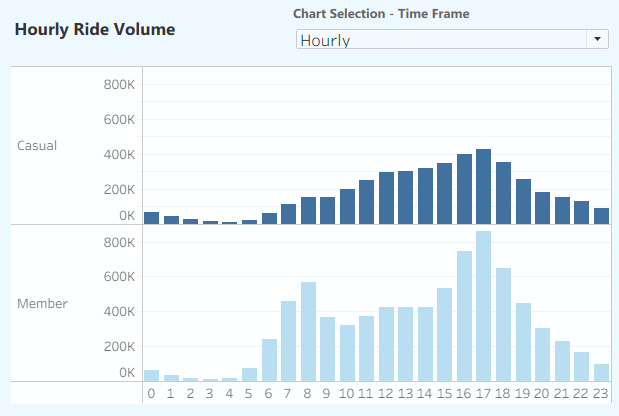Click the Casual bar at hour 23
Image resolution: width=619 pixels, height=416 pixels.
pos(601,216)
